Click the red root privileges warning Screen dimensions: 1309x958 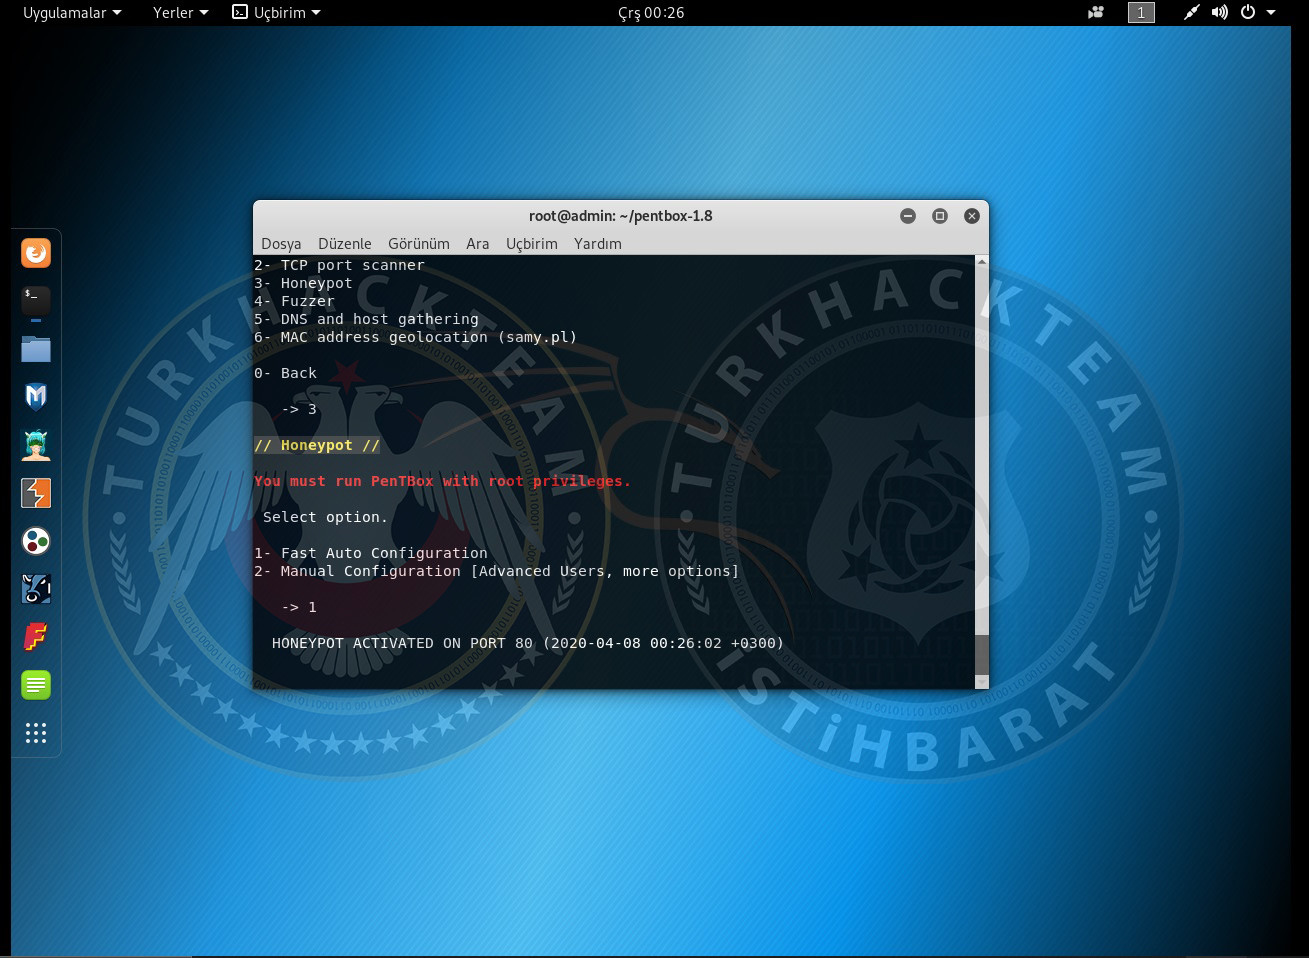pos(442,481)
